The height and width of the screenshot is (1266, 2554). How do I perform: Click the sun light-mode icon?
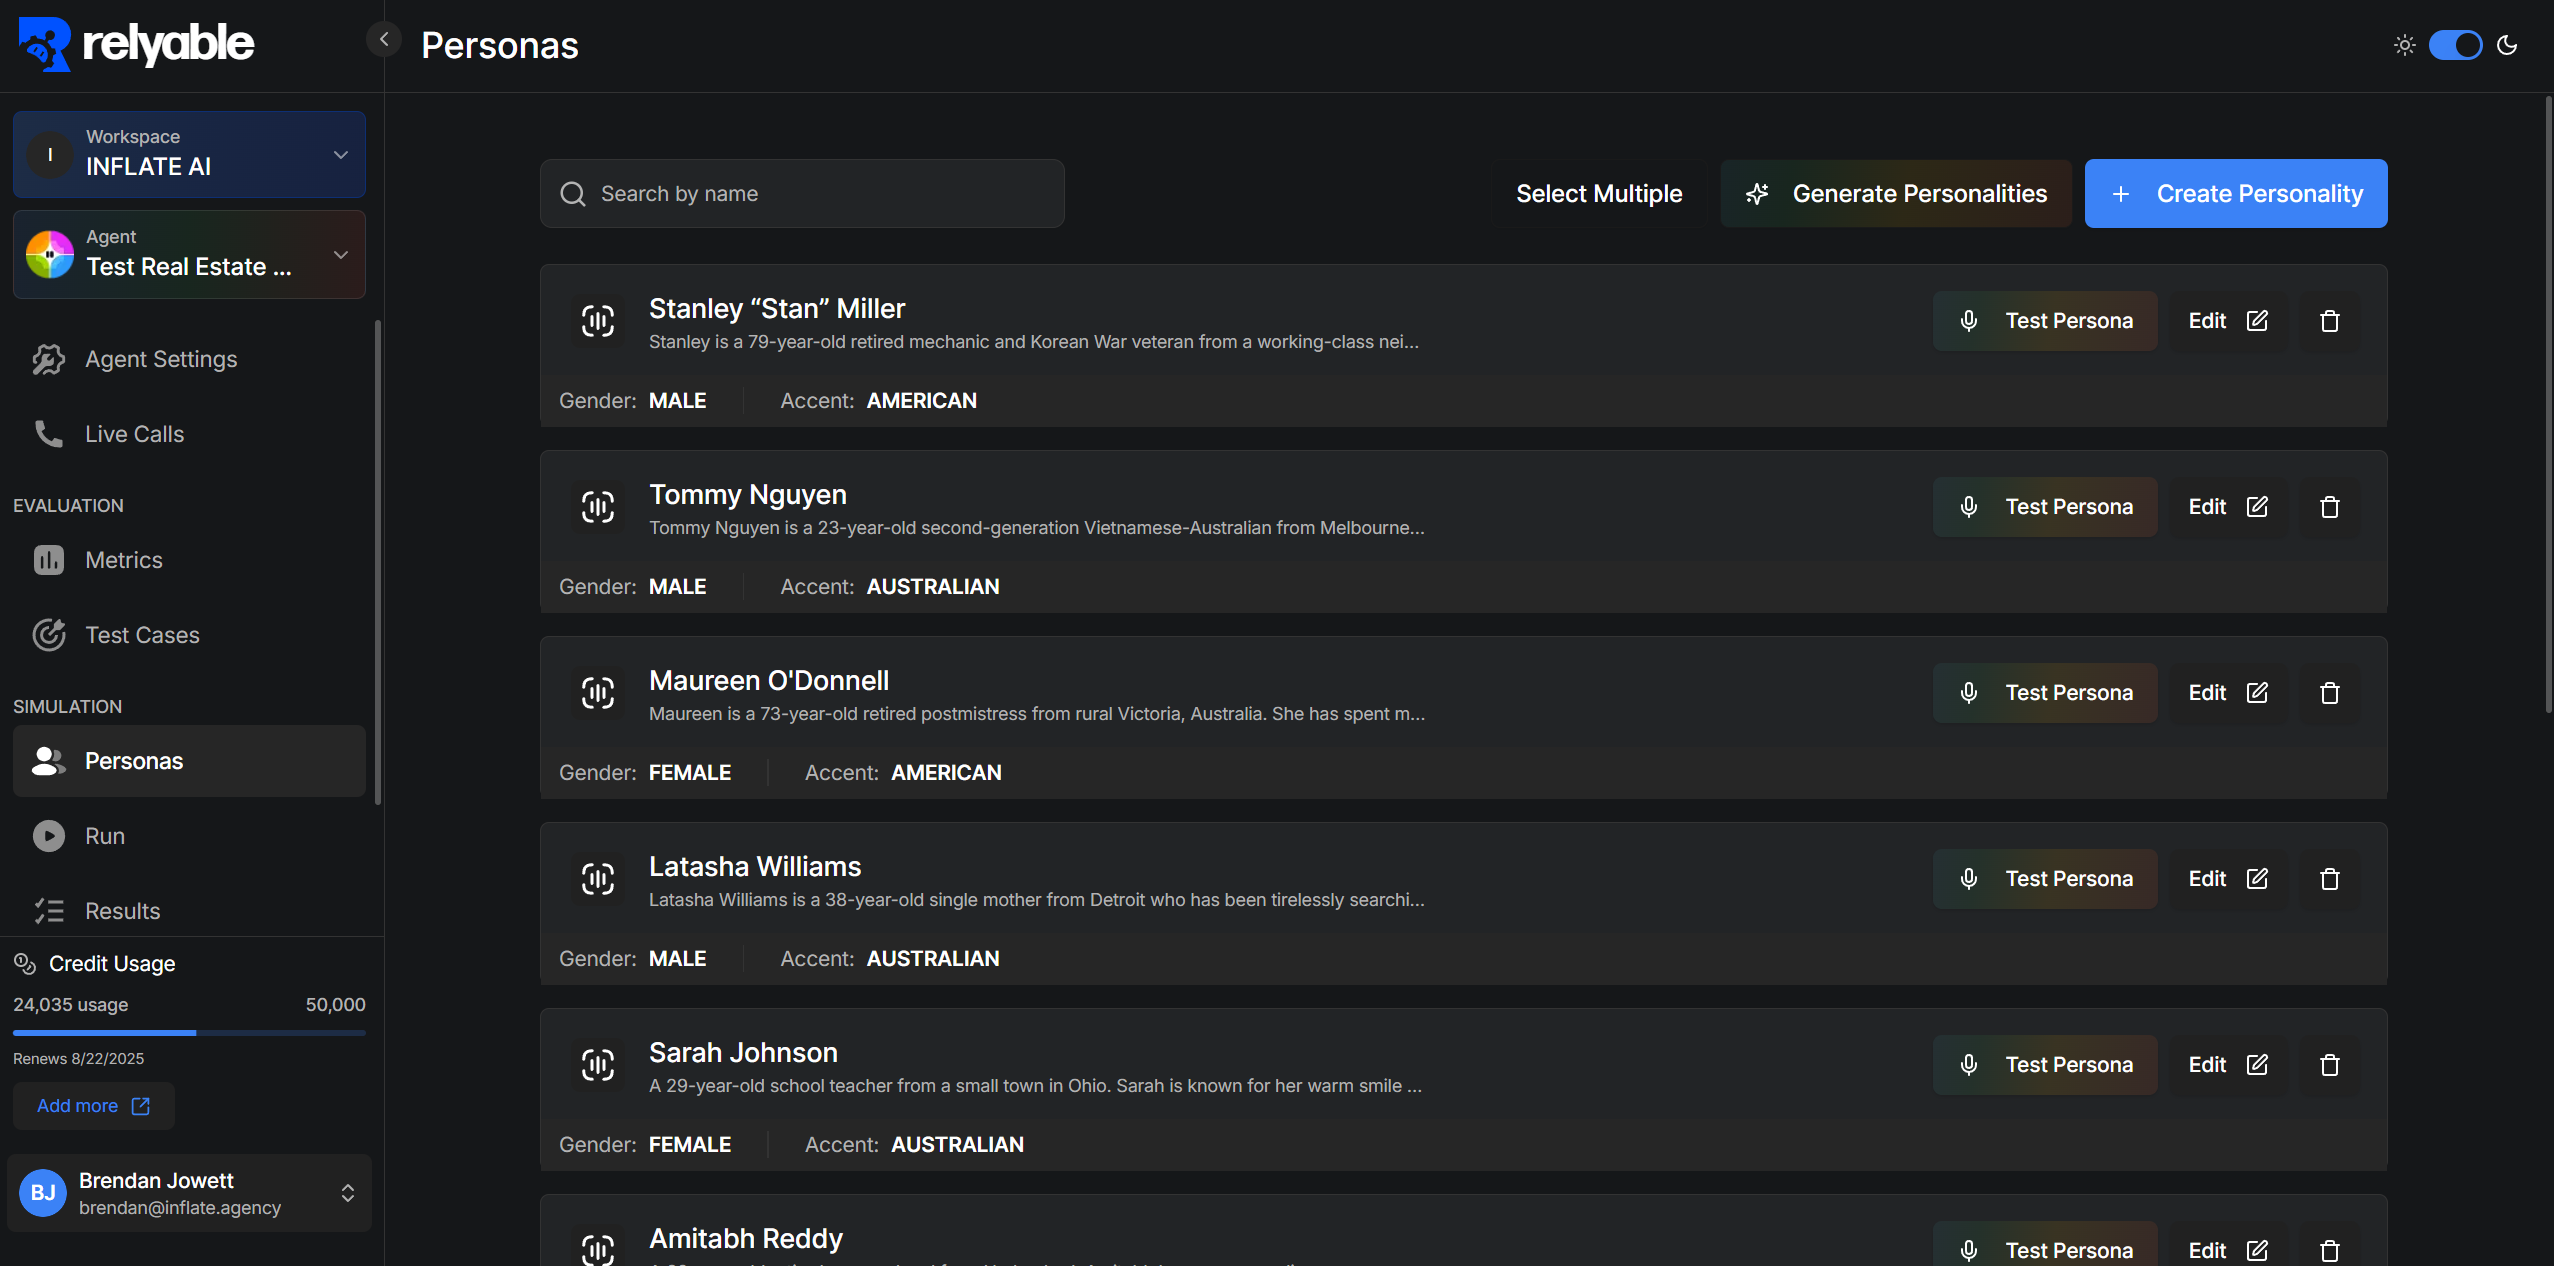point(2405,45)
